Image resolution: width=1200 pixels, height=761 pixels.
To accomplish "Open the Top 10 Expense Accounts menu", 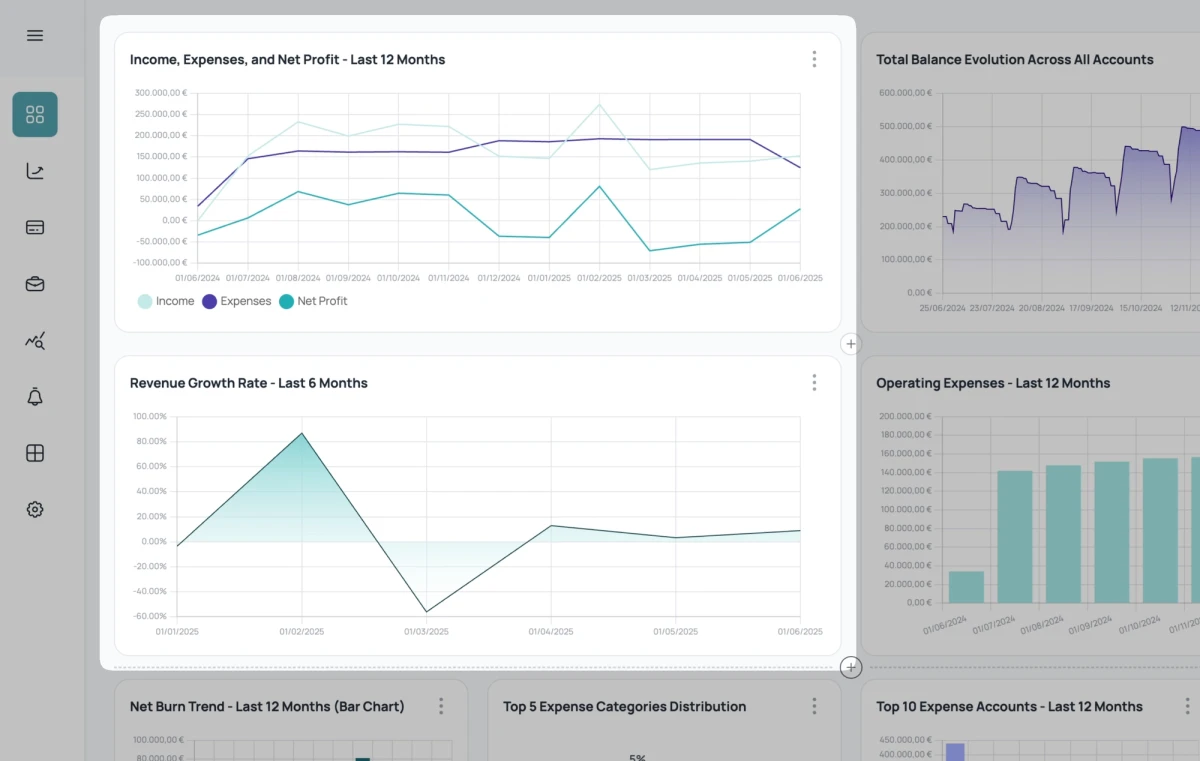I will (1186, 706).
